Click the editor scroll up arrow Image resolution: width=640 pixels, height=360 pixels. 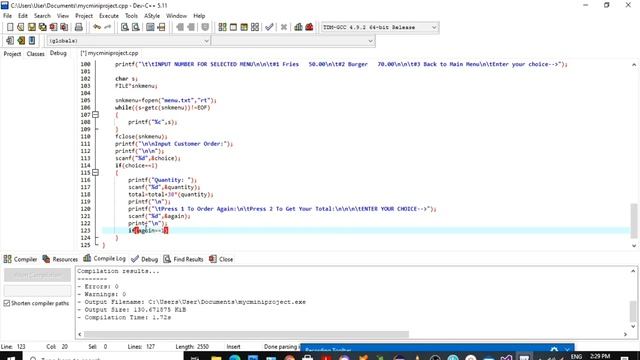point(633,64)
